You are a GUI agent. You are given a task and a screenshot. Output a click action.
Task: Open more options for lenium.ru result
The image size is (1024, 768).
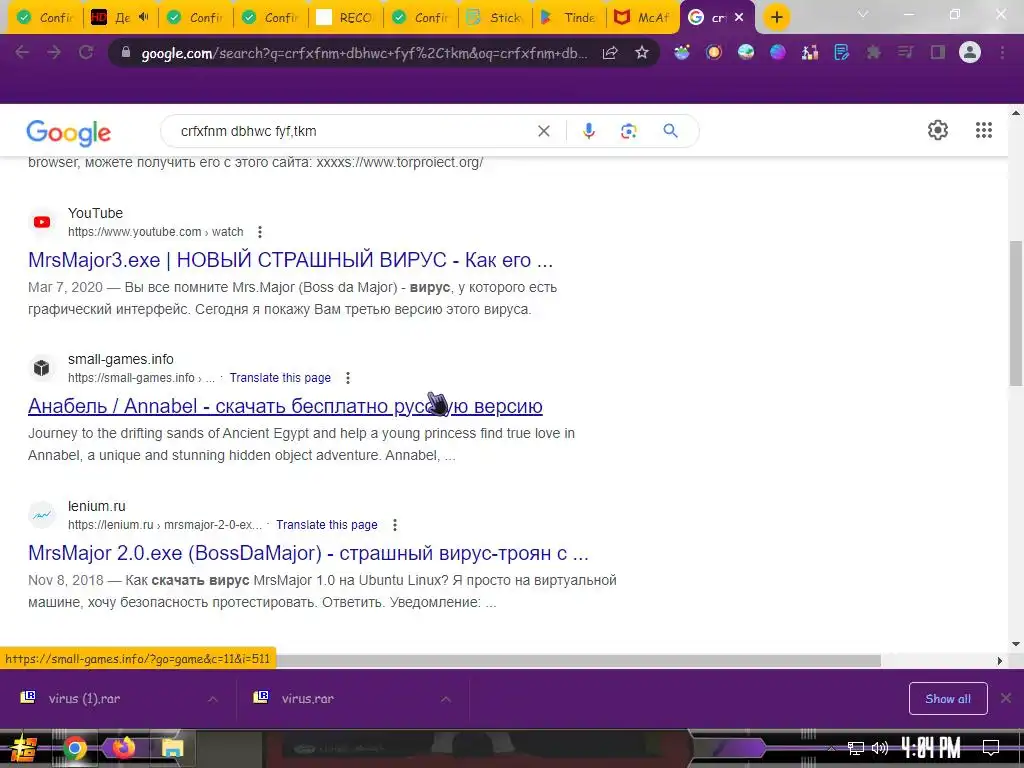point(394,525)
